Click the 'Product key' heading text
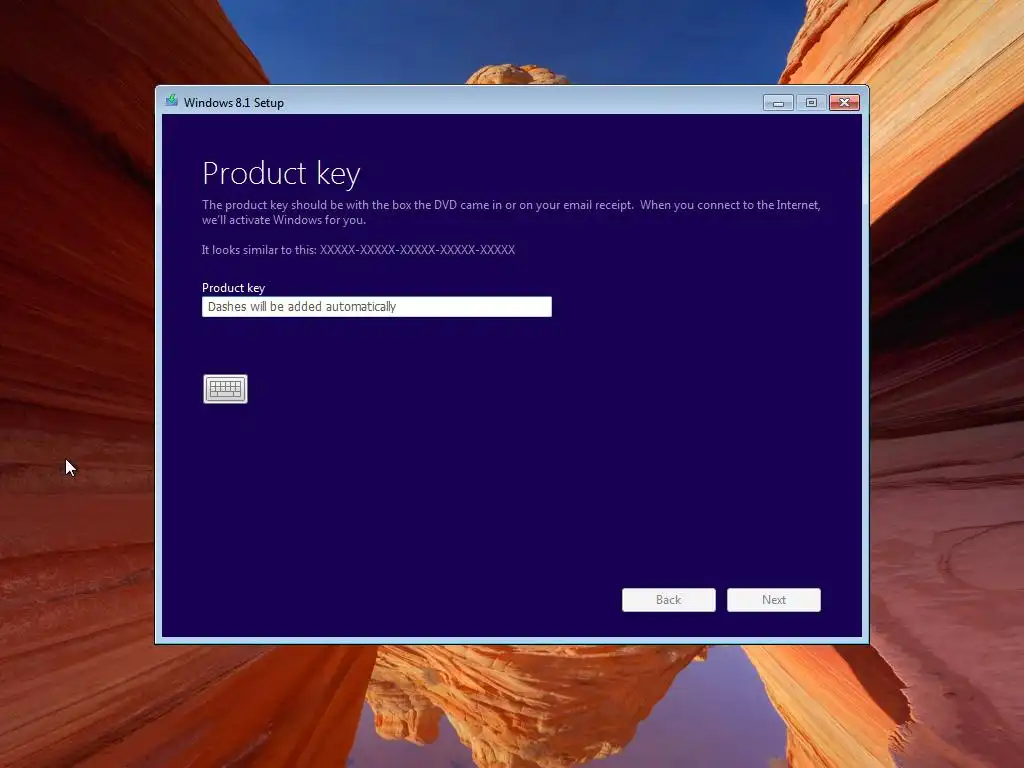 click(x=281, y=174)
